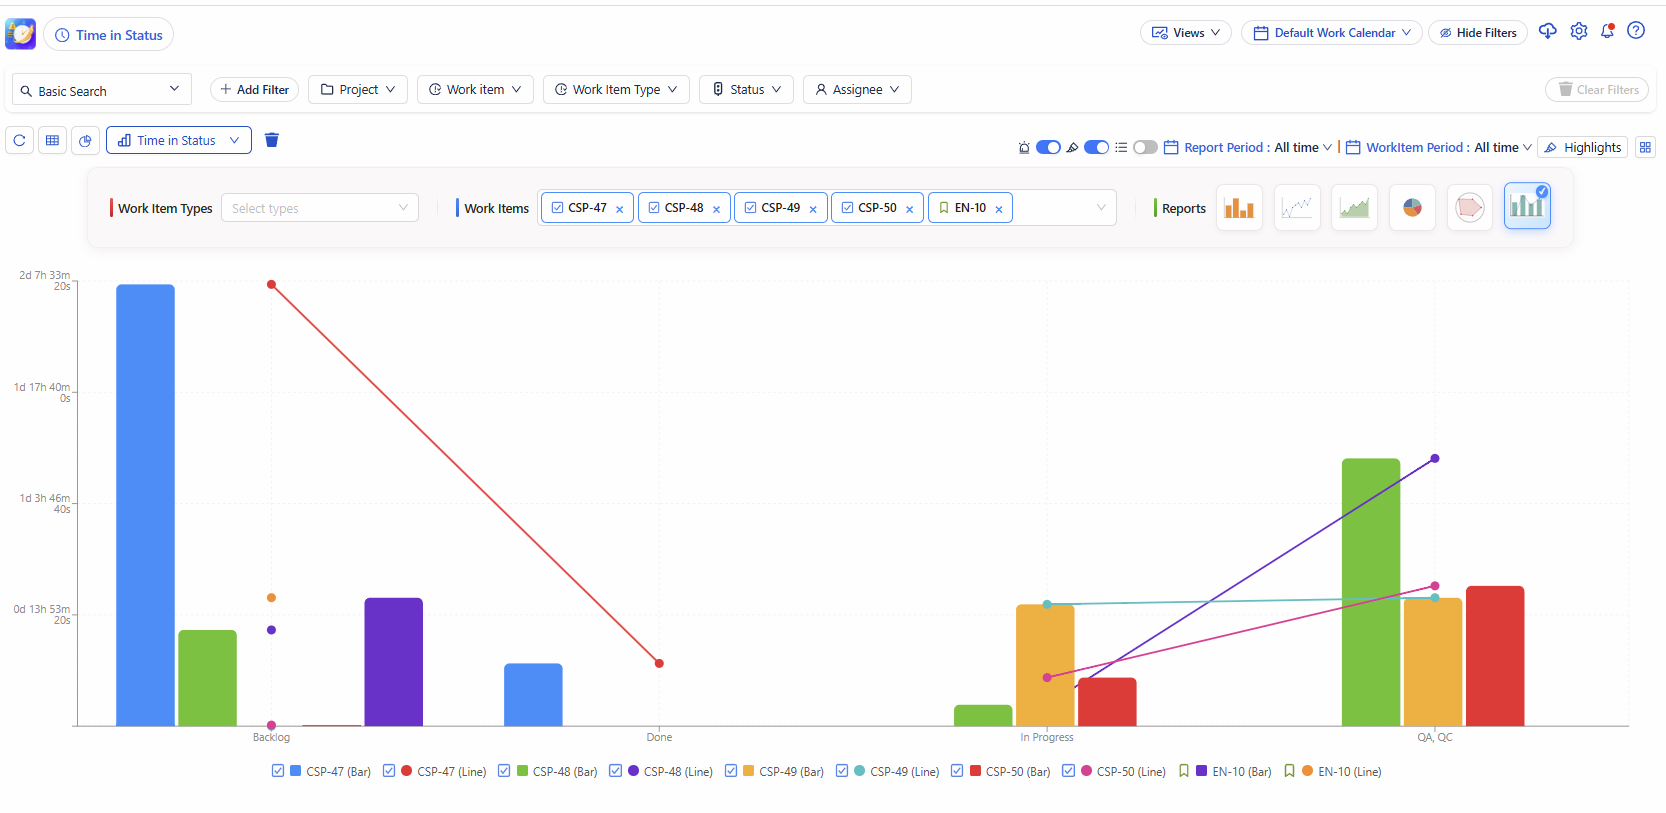Remove the CSP-49 work item tag
1666x813 pixels.
pos(813,209)
